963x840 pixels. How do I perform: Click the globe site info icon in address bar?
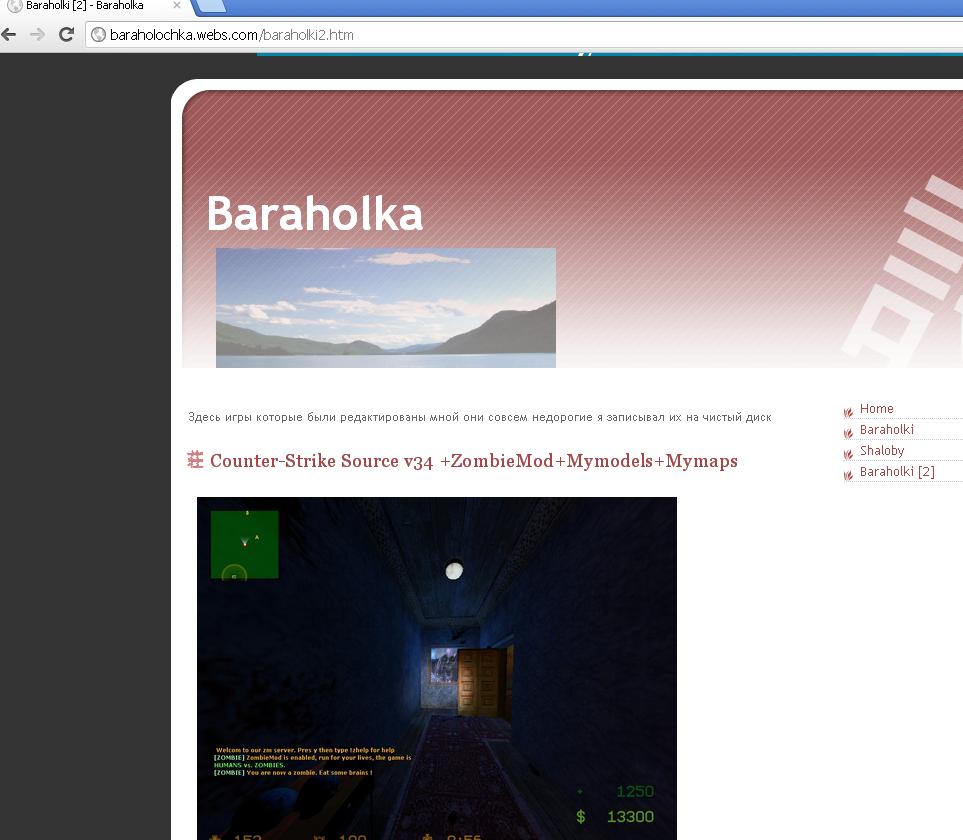(98, 35)
